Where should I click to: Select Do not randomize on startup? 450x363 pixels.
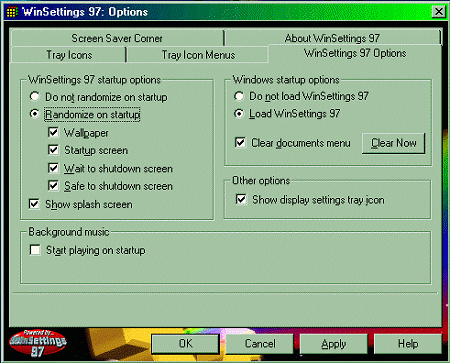tap(35, 97)
